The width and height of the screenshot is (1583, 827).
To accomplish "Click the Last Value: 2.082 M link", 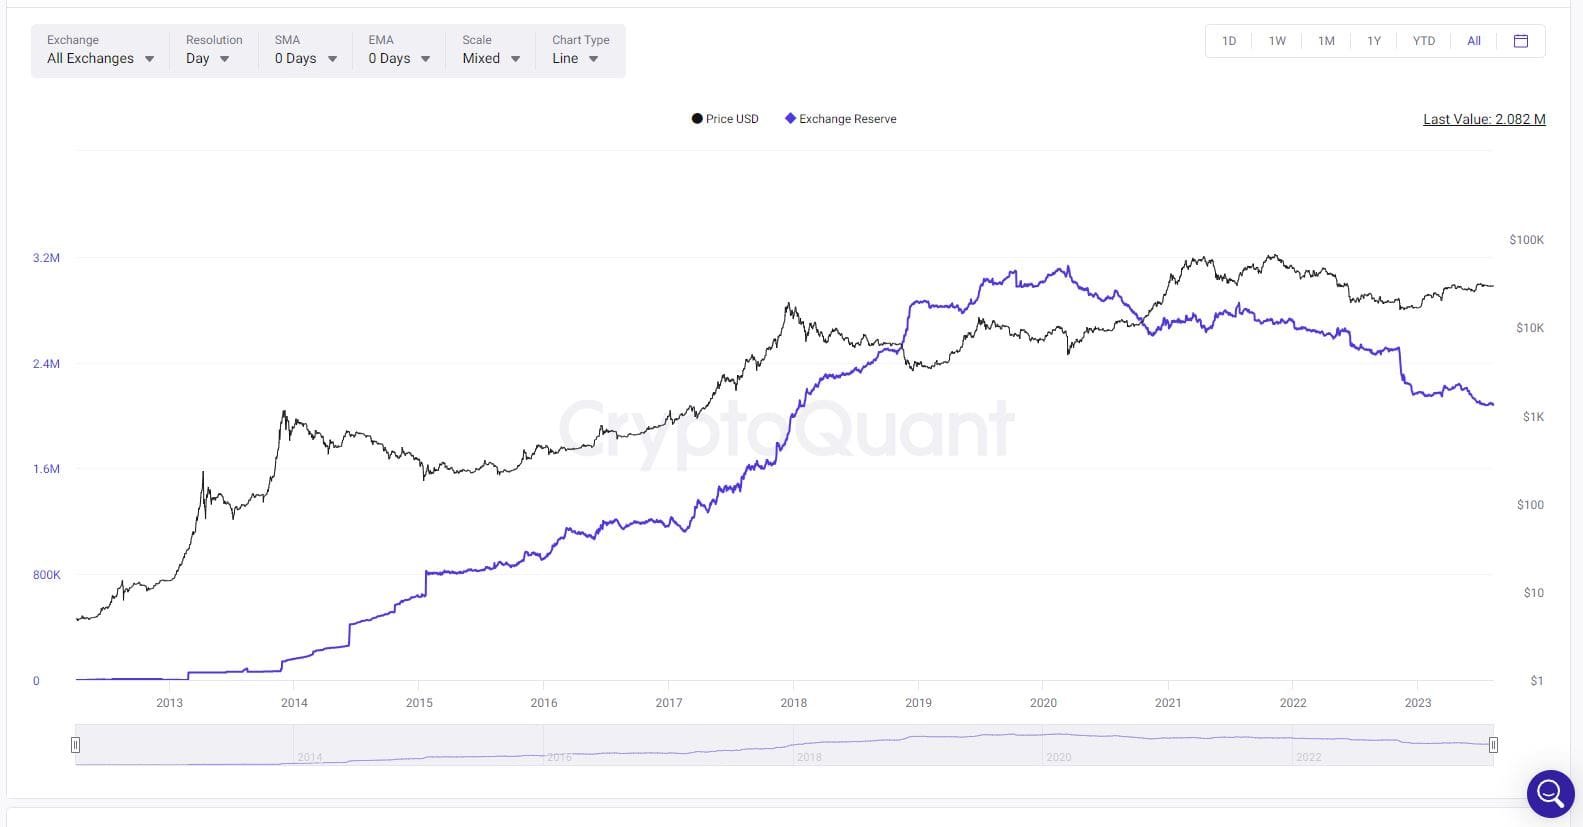I will [1484, 119].
